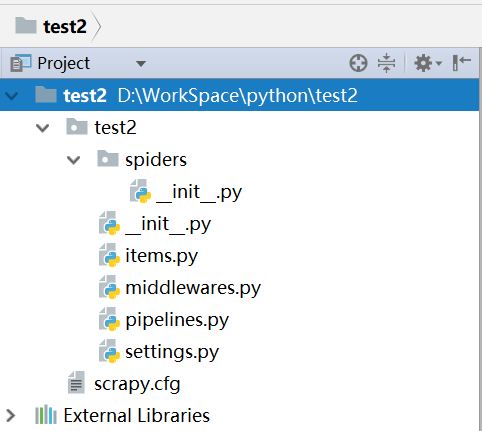Open the Project view dropdown arrow
The height and width of the screenshot is (431, 482).
pyautogui.click(x=141, y=63)
